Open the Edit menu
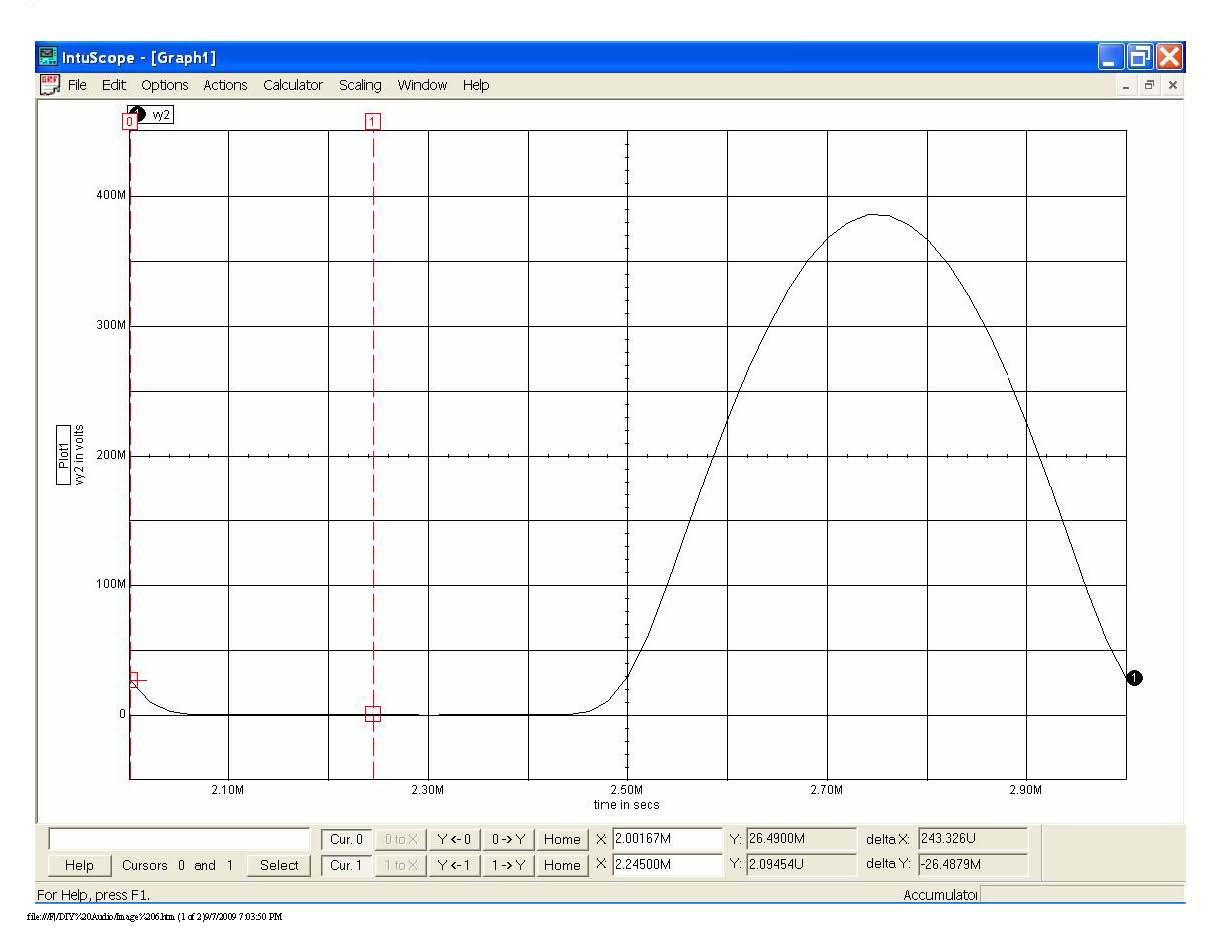1211x936 pixels. pyautogui.click(x=113, y=85)
